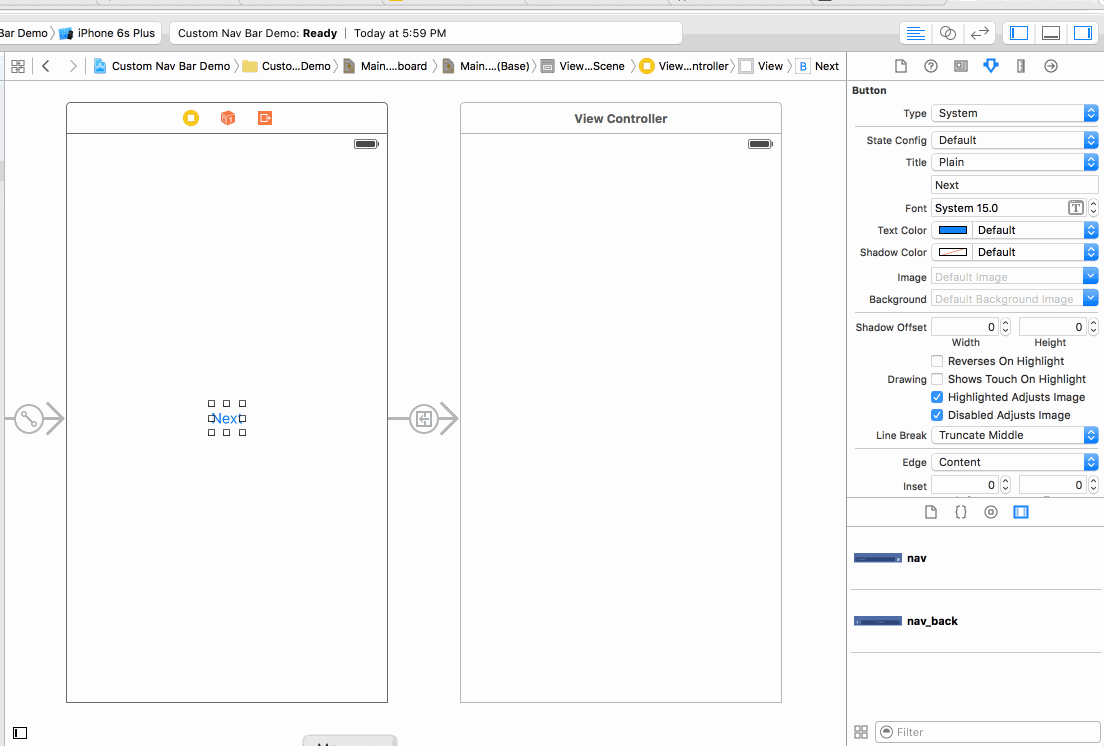This screenshot has height=746, width=1104.
Task: Select the second View Controller title bar
Action: pyautogui.click(x=621, y=118)
